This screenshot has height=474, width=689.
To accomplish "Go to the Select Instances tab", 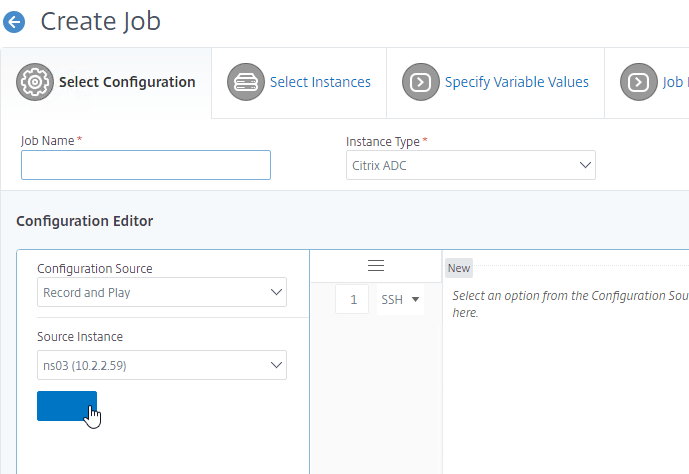I will coord(320,82).
